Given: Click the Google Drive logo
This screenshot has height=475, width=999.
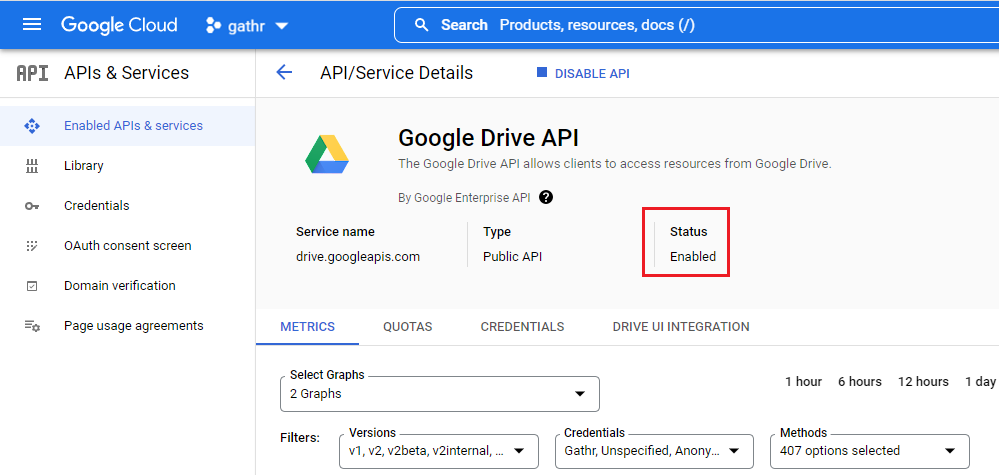Looking at the screenshot, I should coord(327,154).
